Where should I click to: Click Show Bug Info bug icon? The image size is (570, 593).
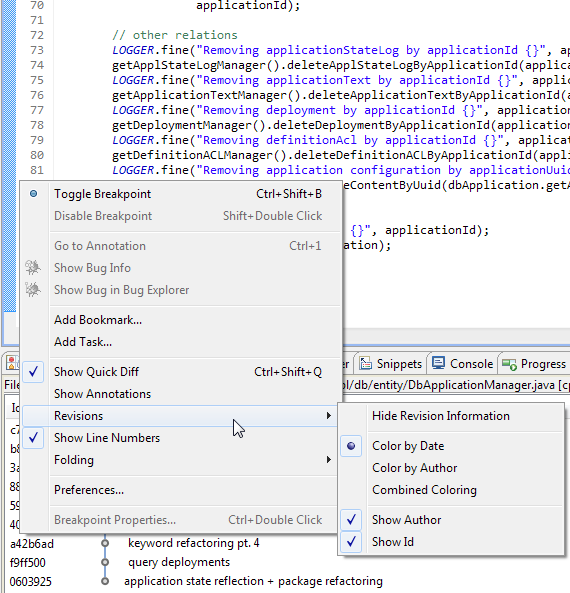click(x=33, y=267)
